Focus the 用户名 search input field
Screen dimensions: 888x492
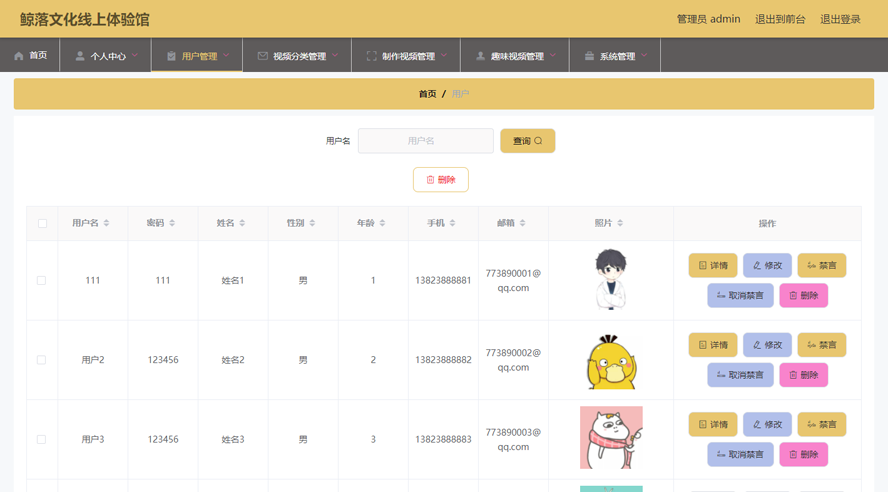pos(426,141)
